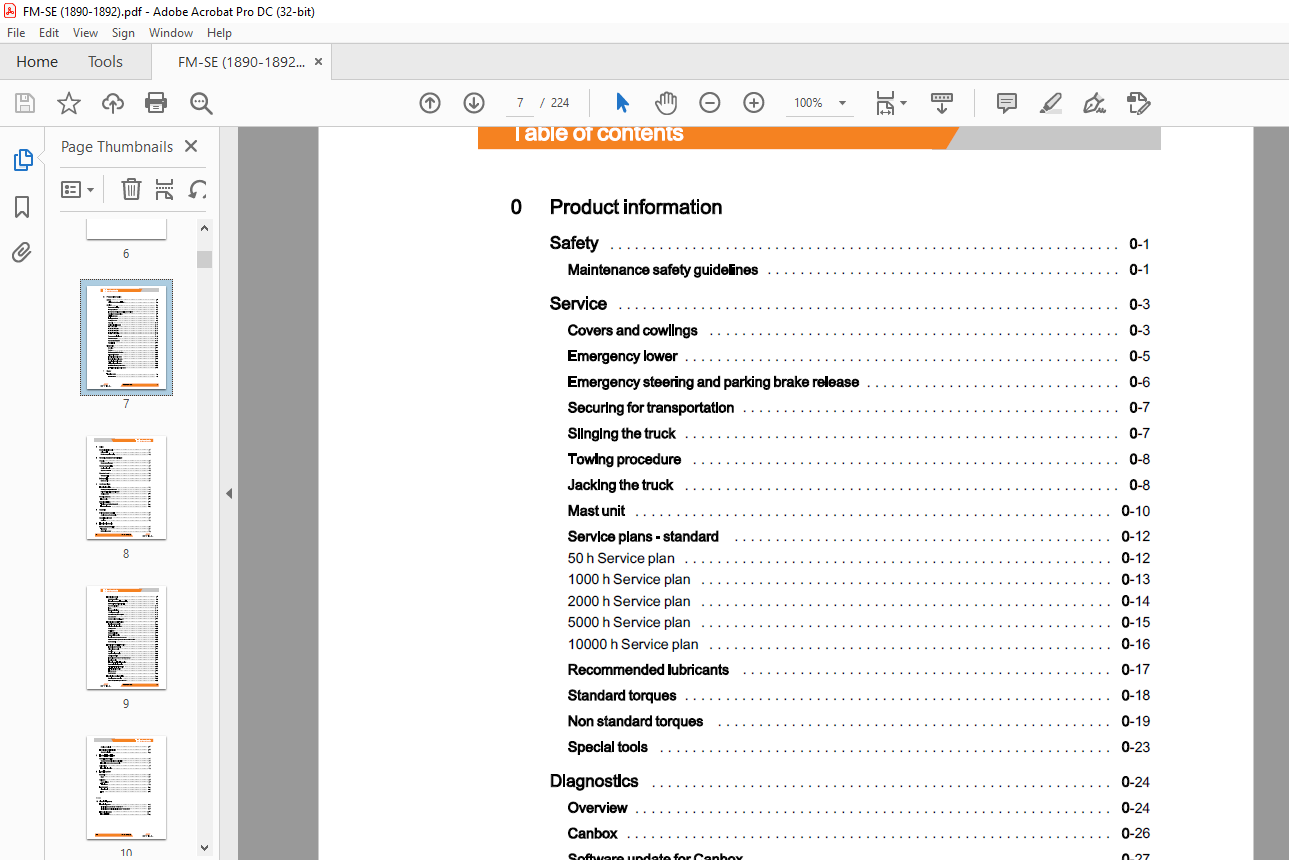Click the Canbox entry
Image resolution: width=1289 pixels, height=860 pixels.
pos(593,833)
